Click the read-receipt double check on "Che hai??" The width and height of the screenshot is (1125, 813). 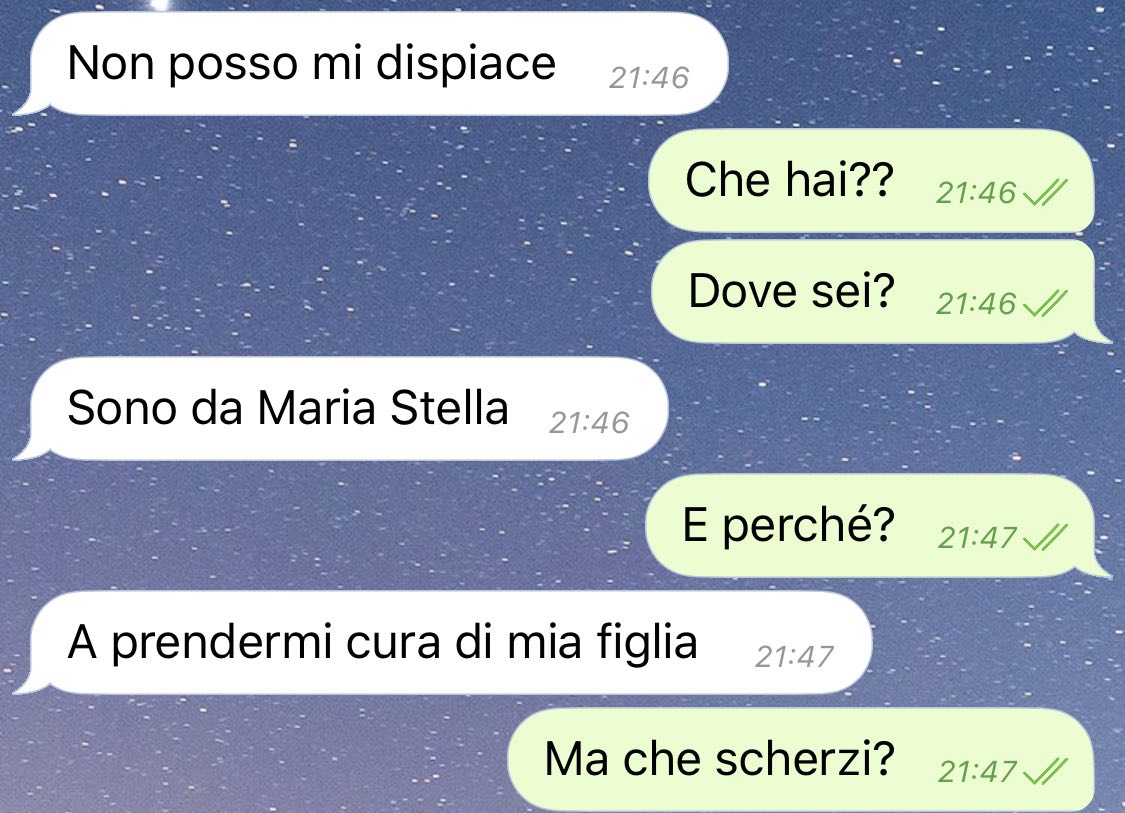pyautogui.click(x=1045, y=192)
